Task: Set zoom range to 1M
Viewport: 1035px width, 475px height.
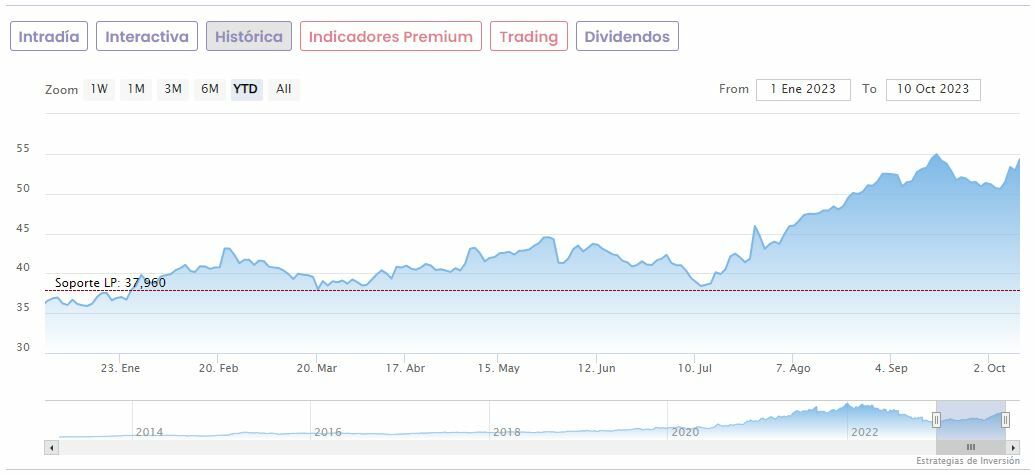Action: tap(136, 89)
